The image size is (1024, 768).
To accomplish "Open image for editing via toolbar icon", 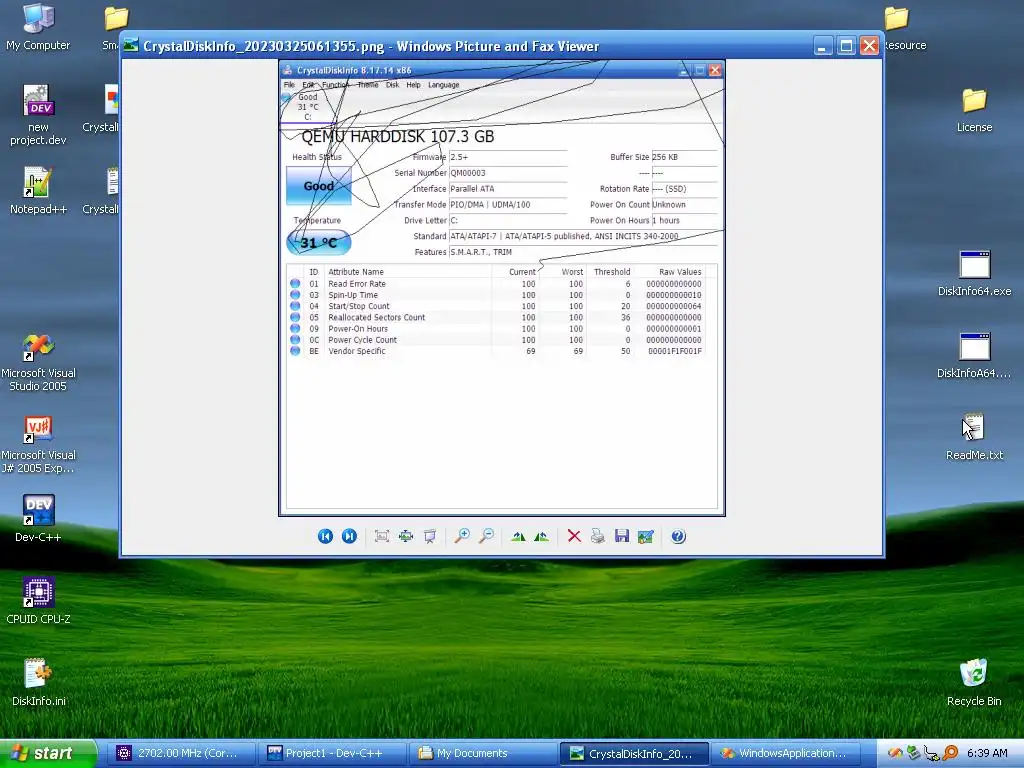I will (646, 536).
